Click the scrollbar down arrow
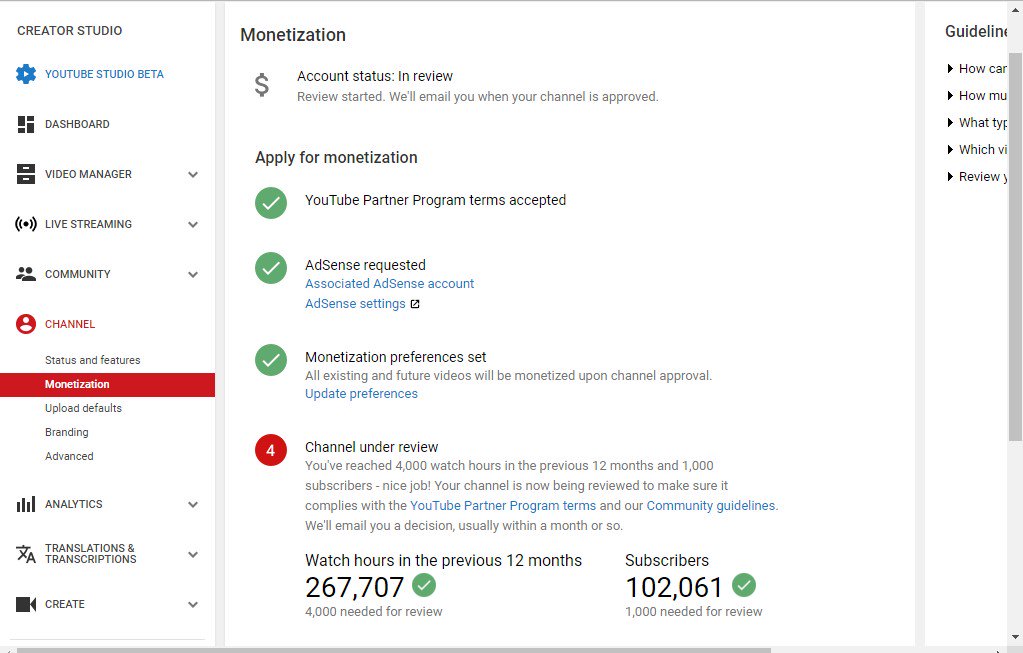Screen dimensions: 1023x653 pos(1015,637)
